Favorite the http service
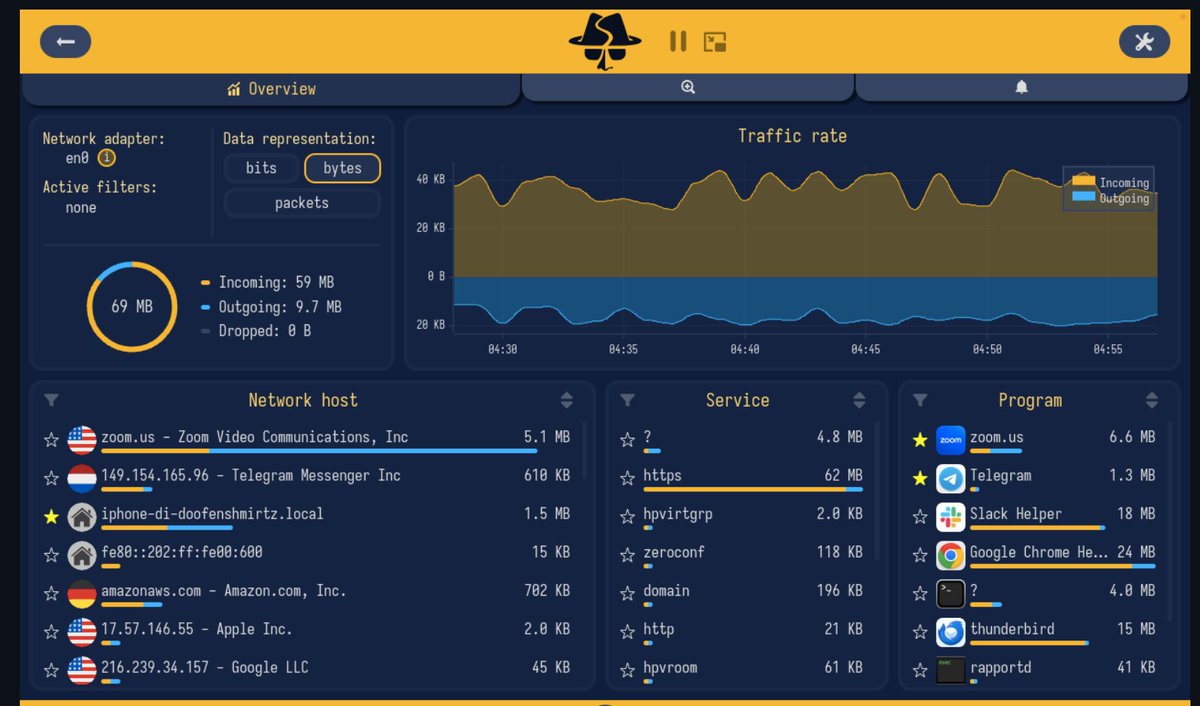The height and width of the screenshot is (706, 1200). point(627,632)
